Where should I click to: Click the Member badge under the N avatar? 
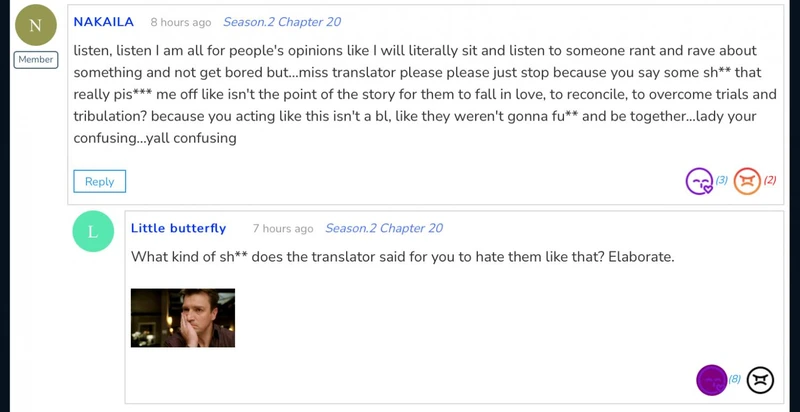tap(36, 60)
